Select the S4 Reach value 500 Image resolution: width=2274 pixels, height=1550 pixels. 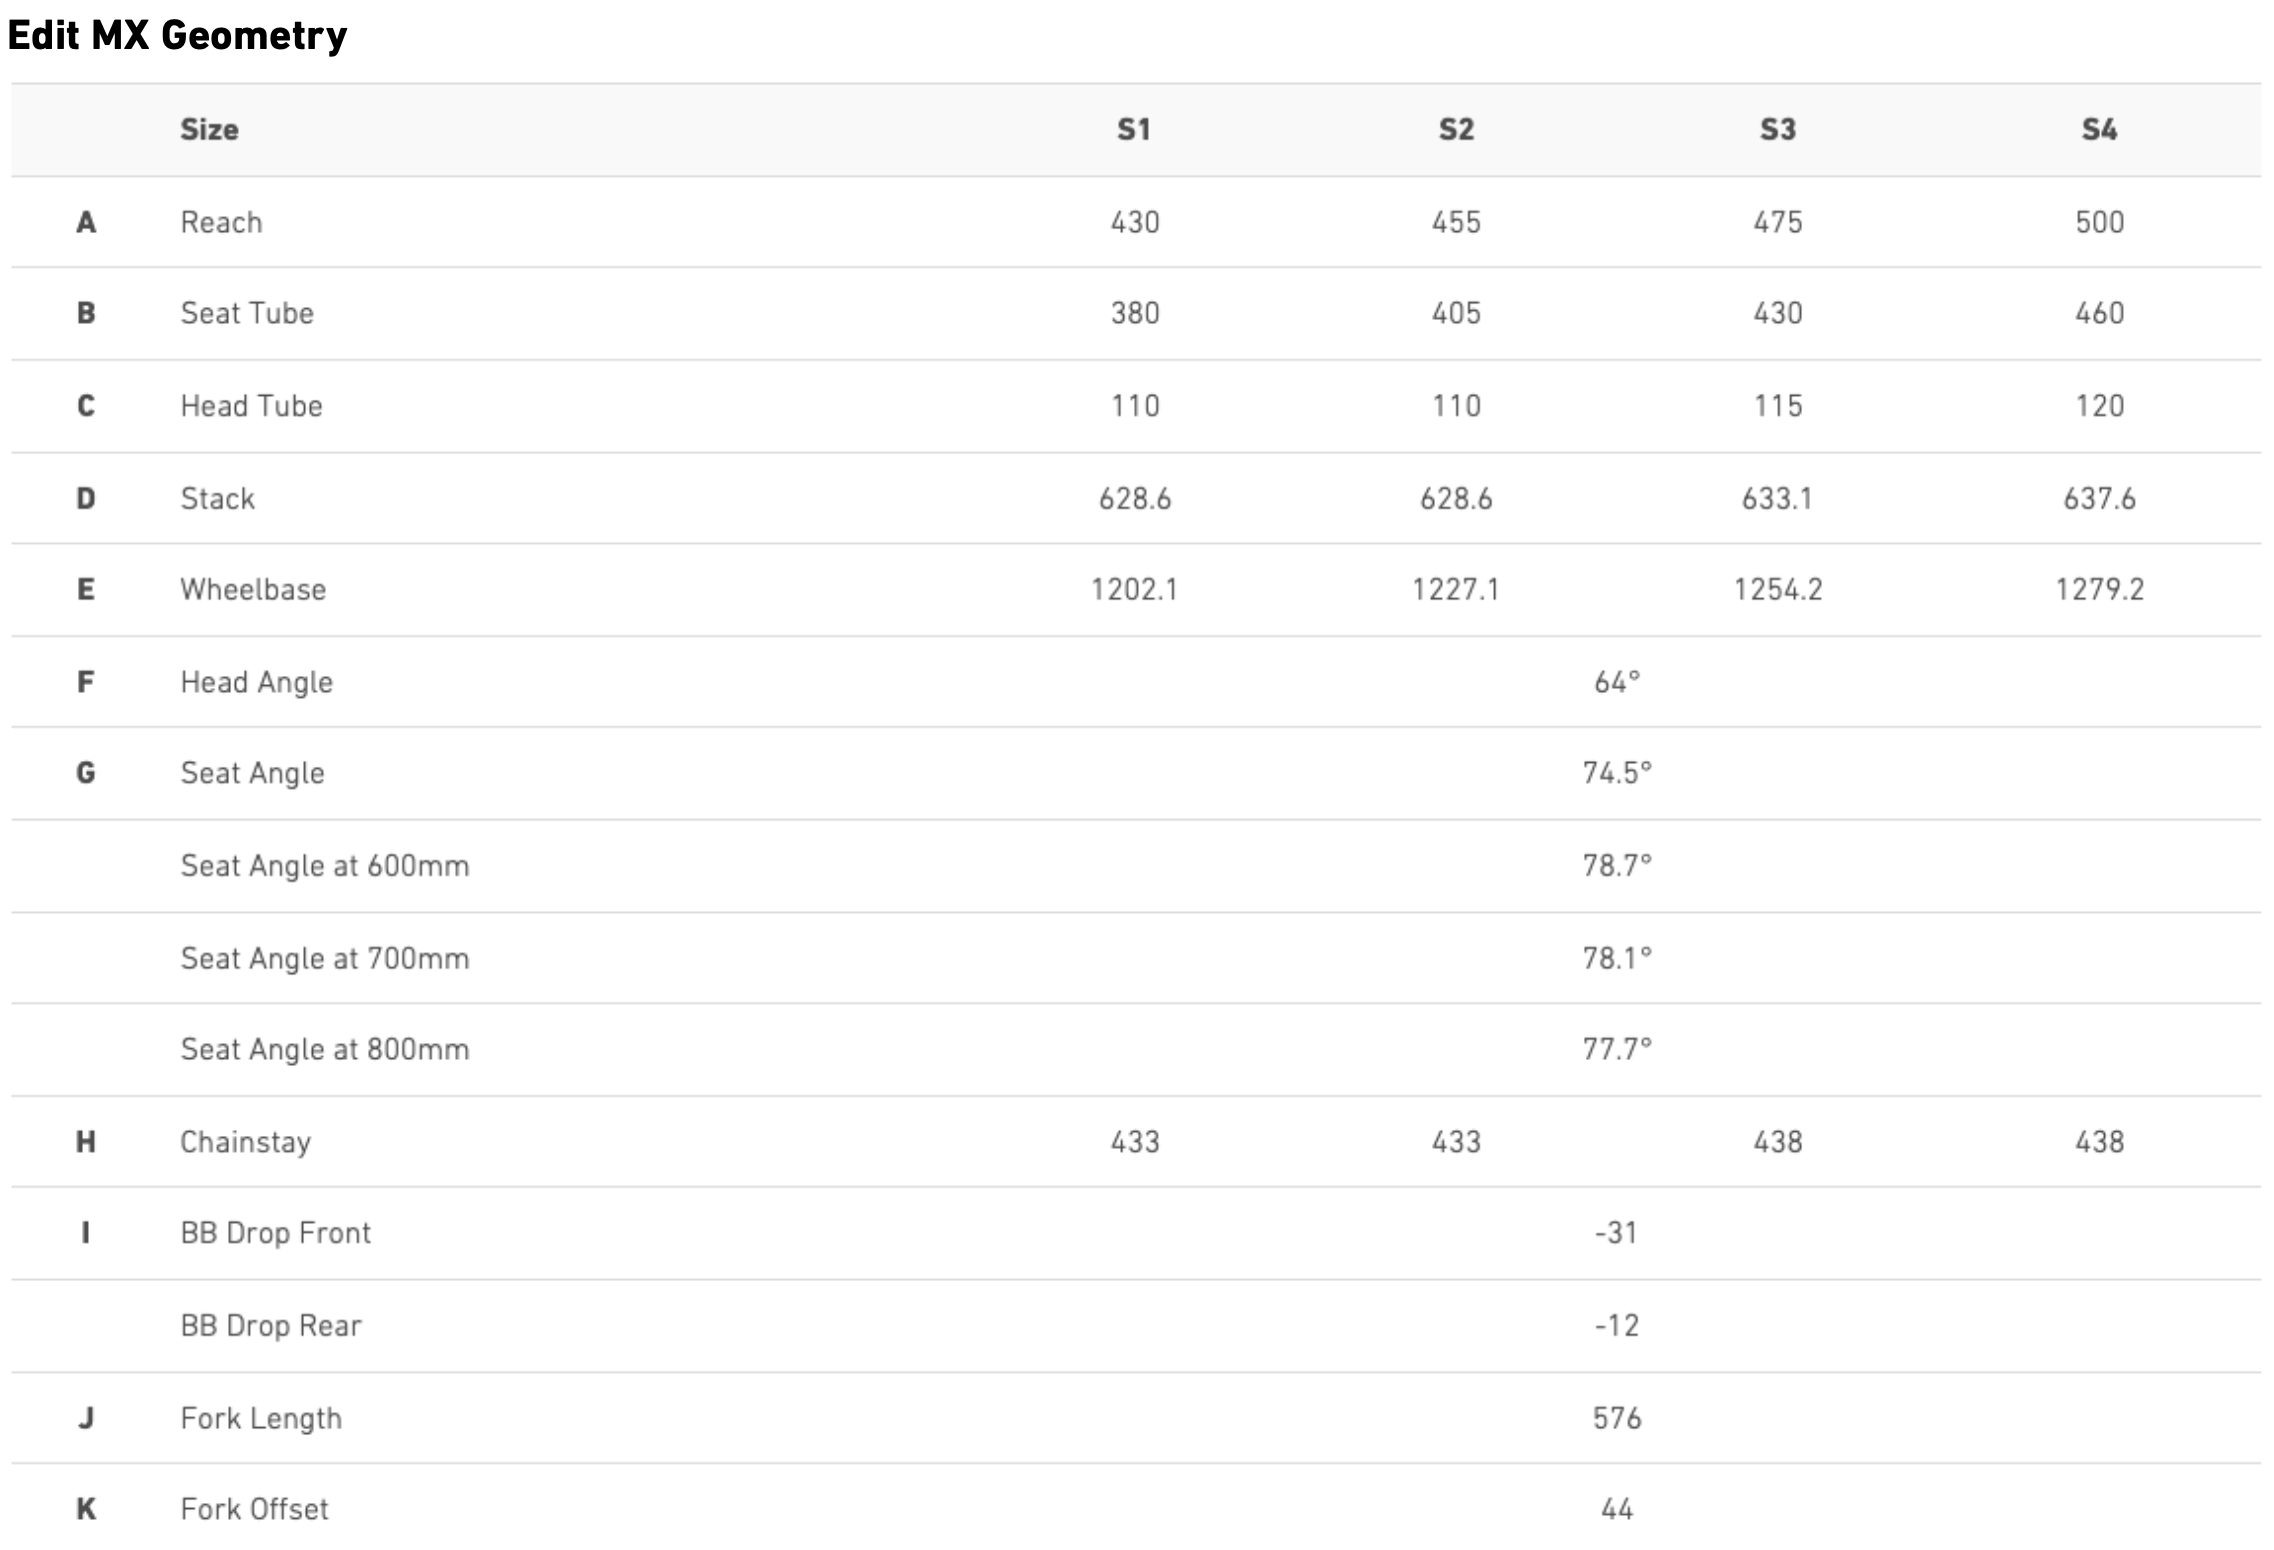(2099, 222)
